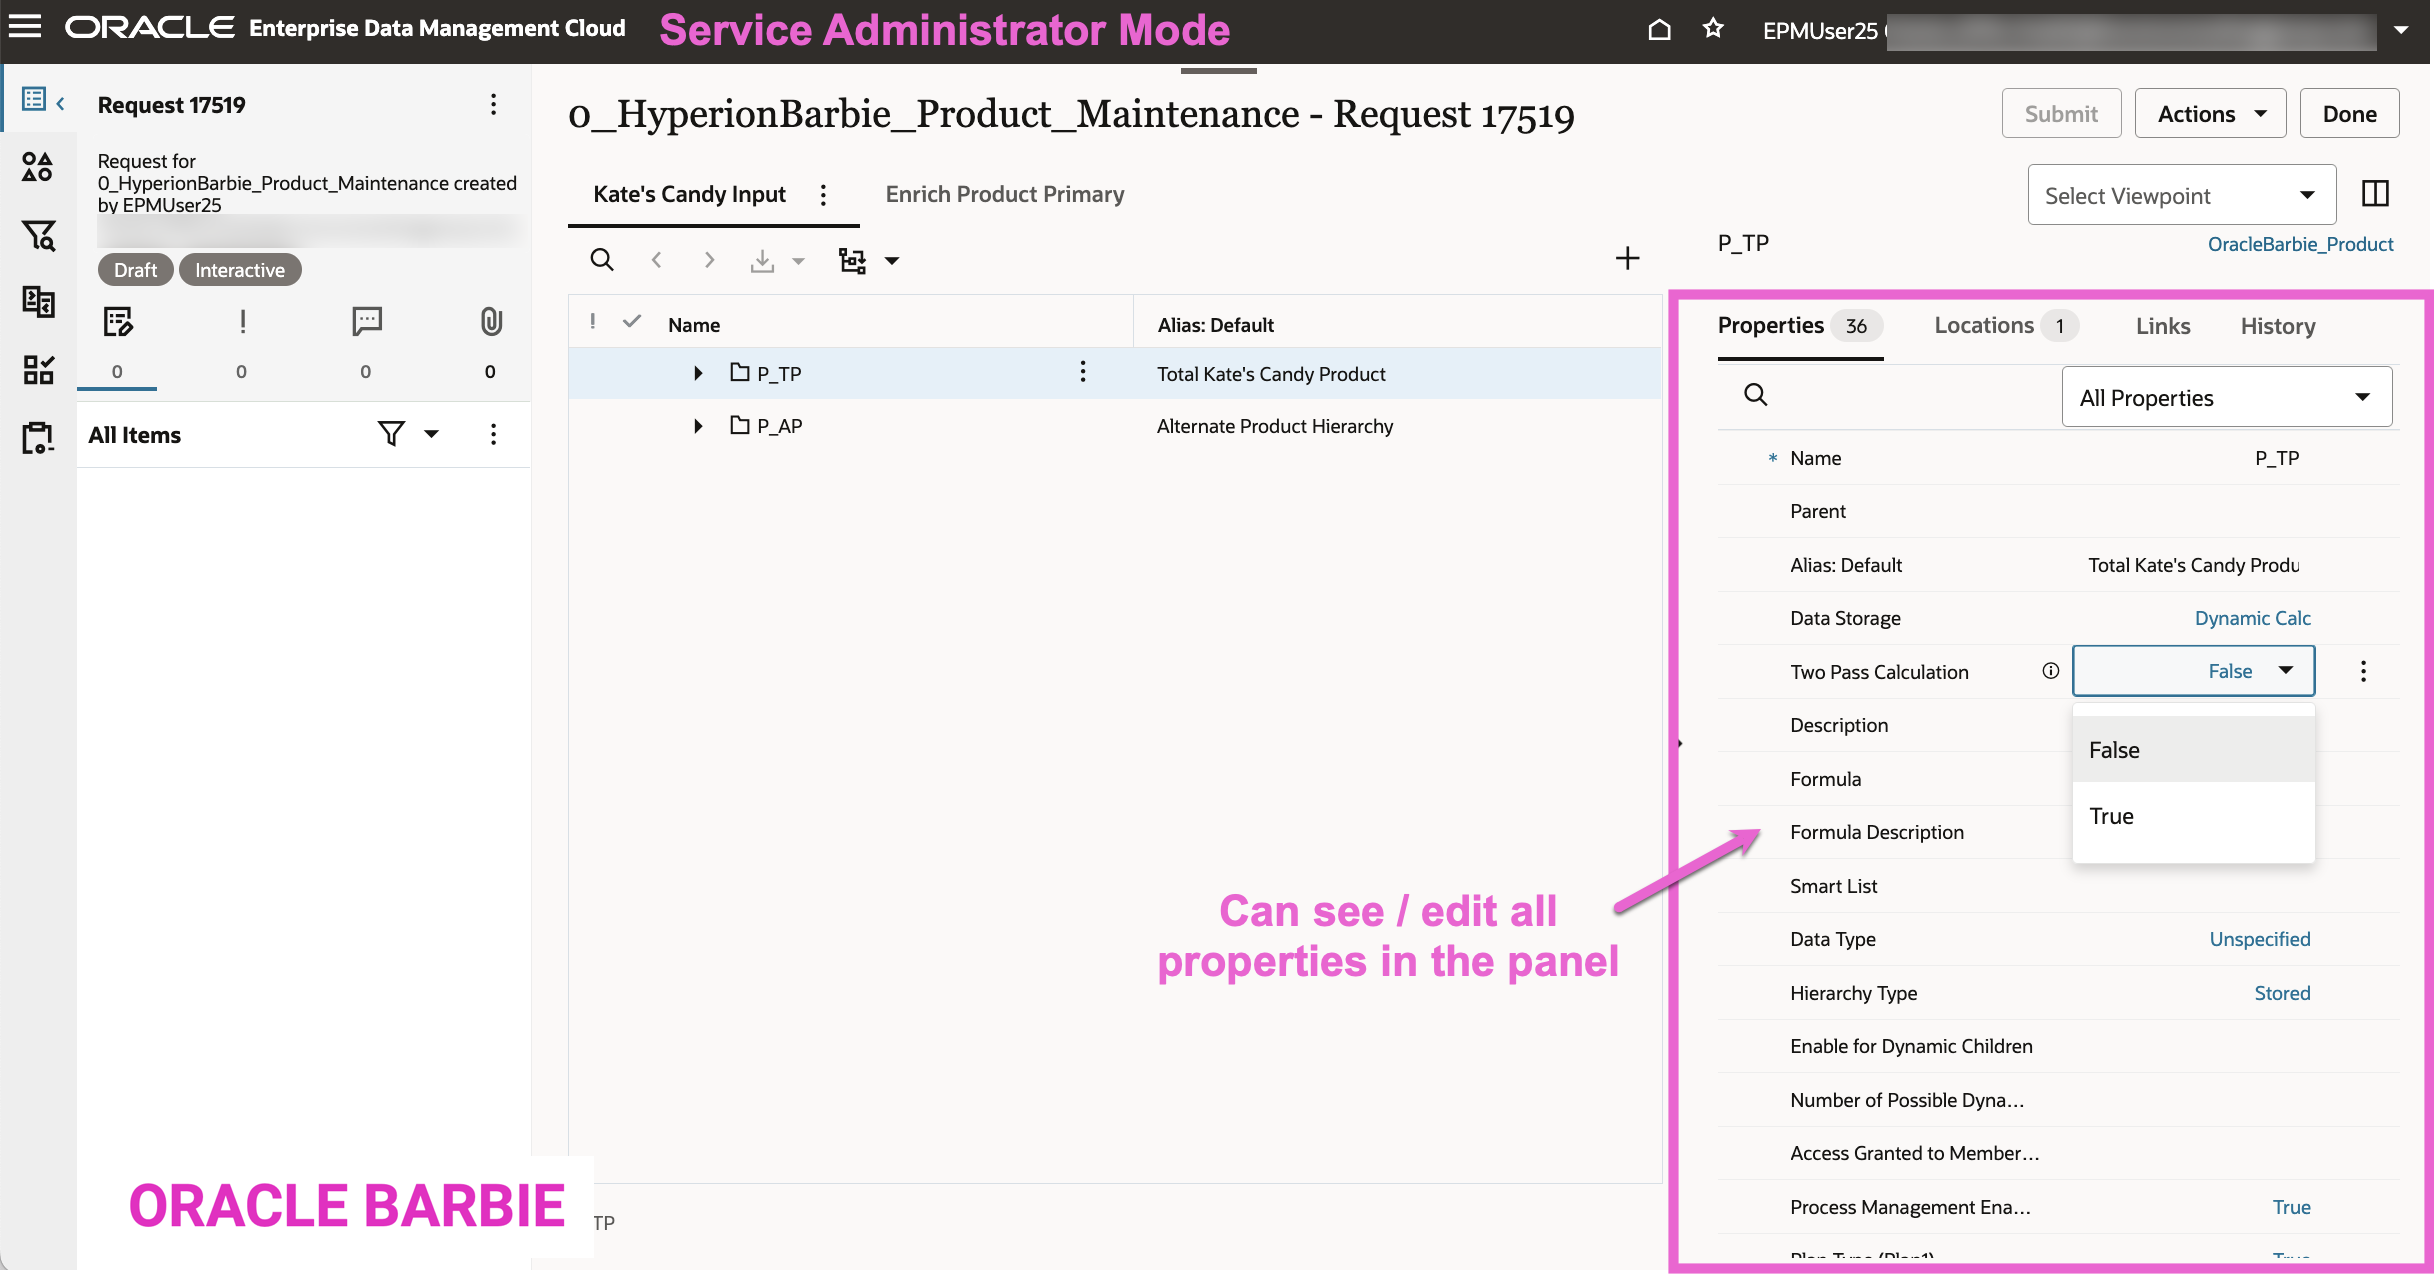Open the Select Viewpoint dropdown
Viewport: 2434px width, 1274px height.
point(2180,196)
